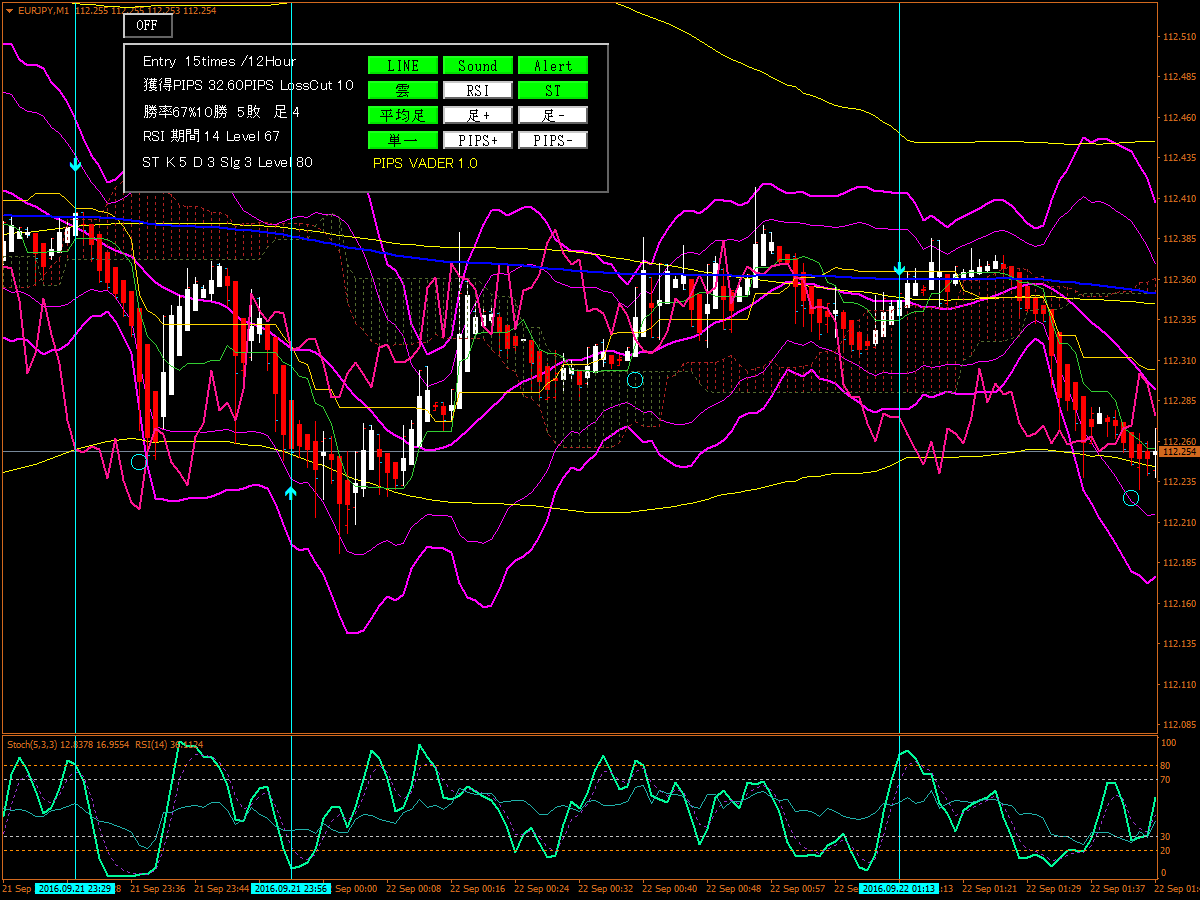Click the '21 Sep 23:36' time axis label
1200x900 pixels.
[158, 888]
